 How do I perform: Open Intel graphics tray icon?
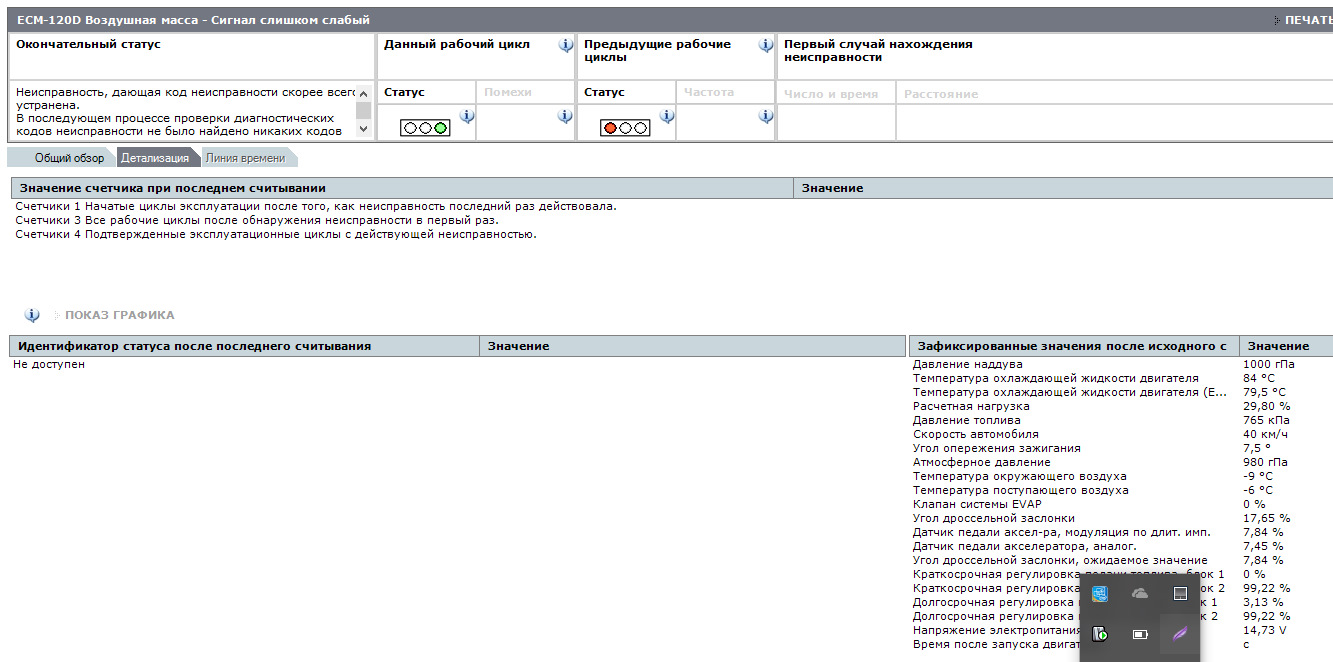(x=1100, y=594)
